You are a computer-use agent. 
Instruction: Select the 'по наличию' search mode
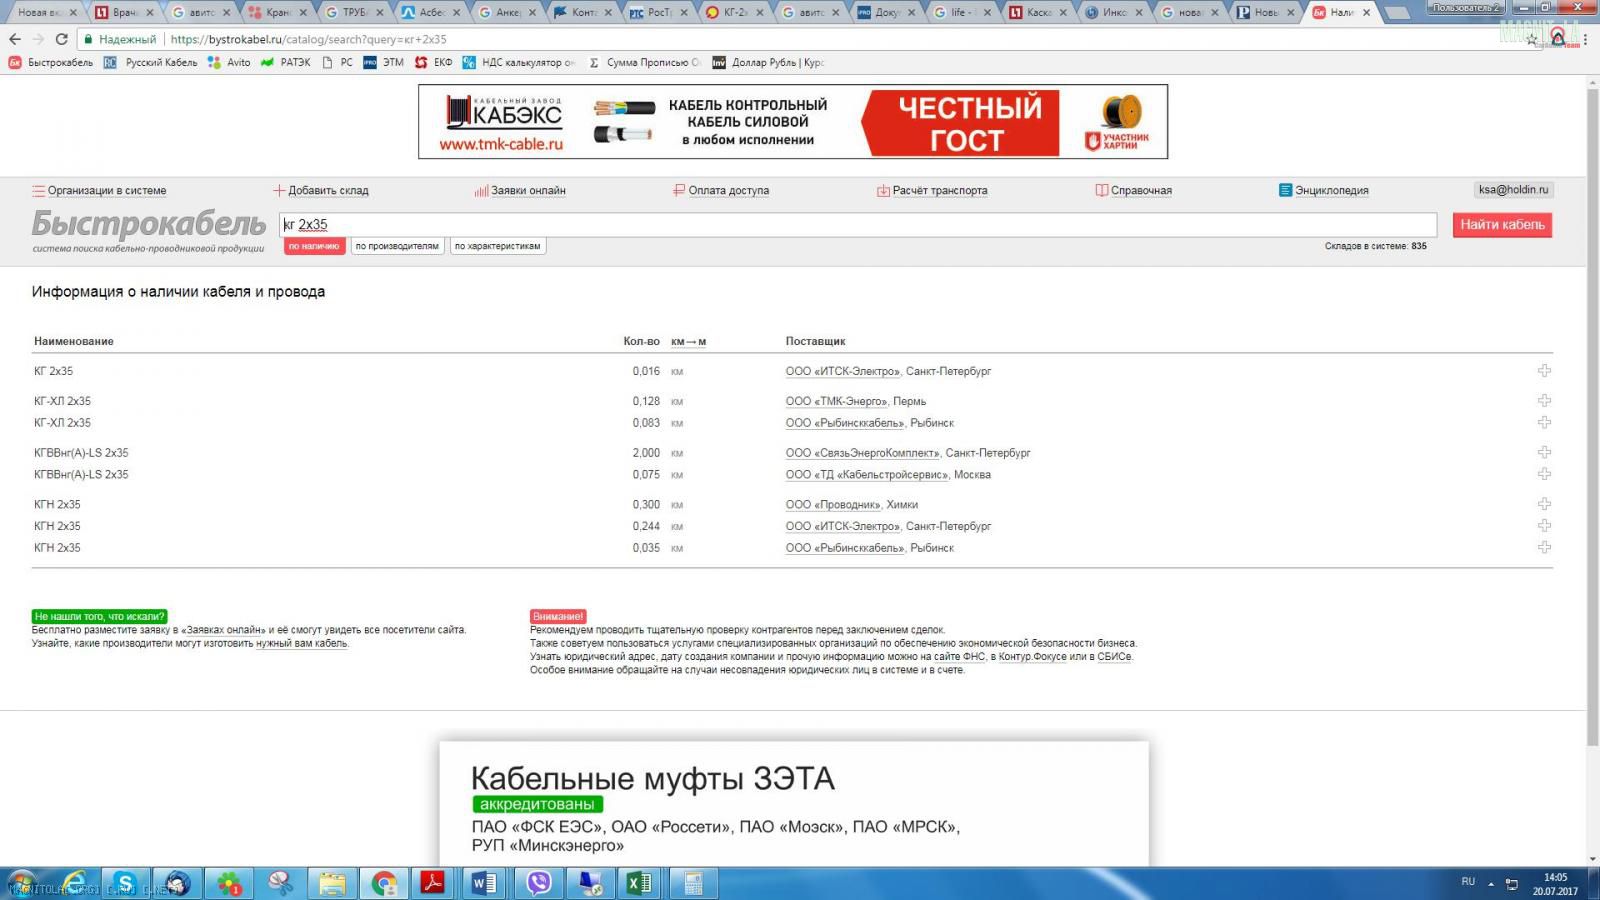pyautogui.click(x=314, y=246)
